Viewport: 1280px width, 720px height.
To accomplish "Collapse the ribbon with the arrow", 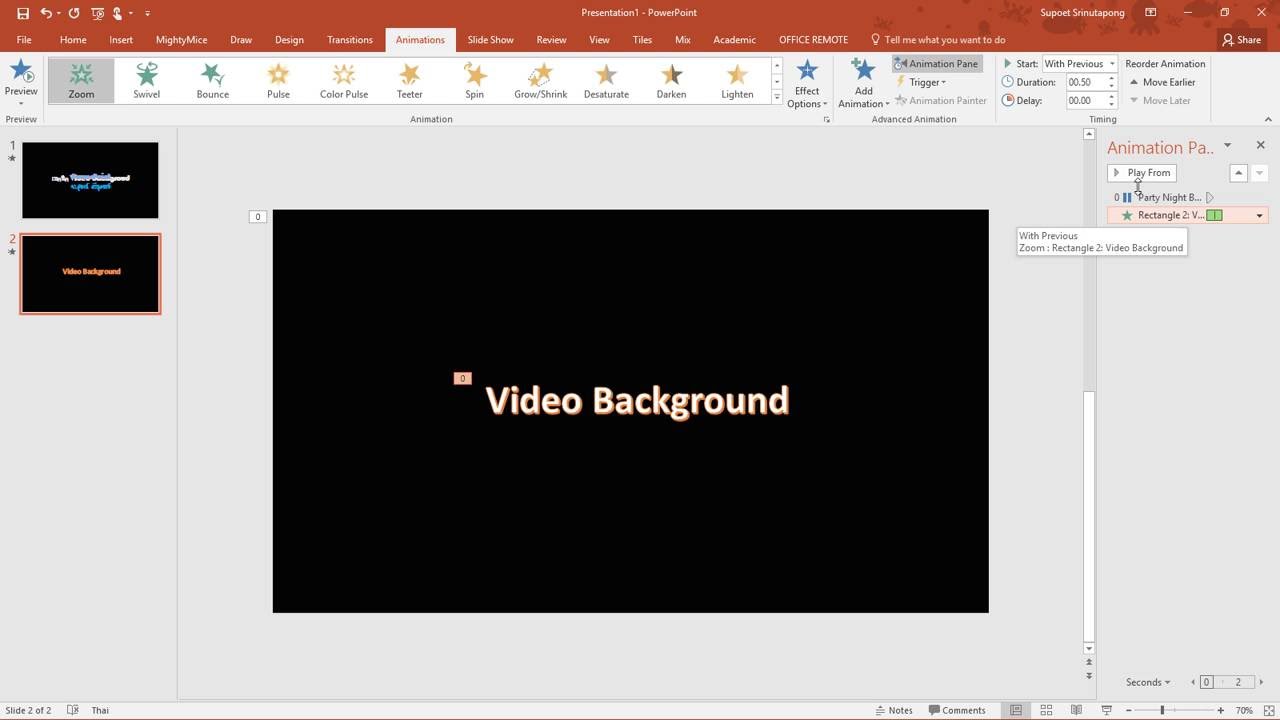I will tap(1268, 119).
